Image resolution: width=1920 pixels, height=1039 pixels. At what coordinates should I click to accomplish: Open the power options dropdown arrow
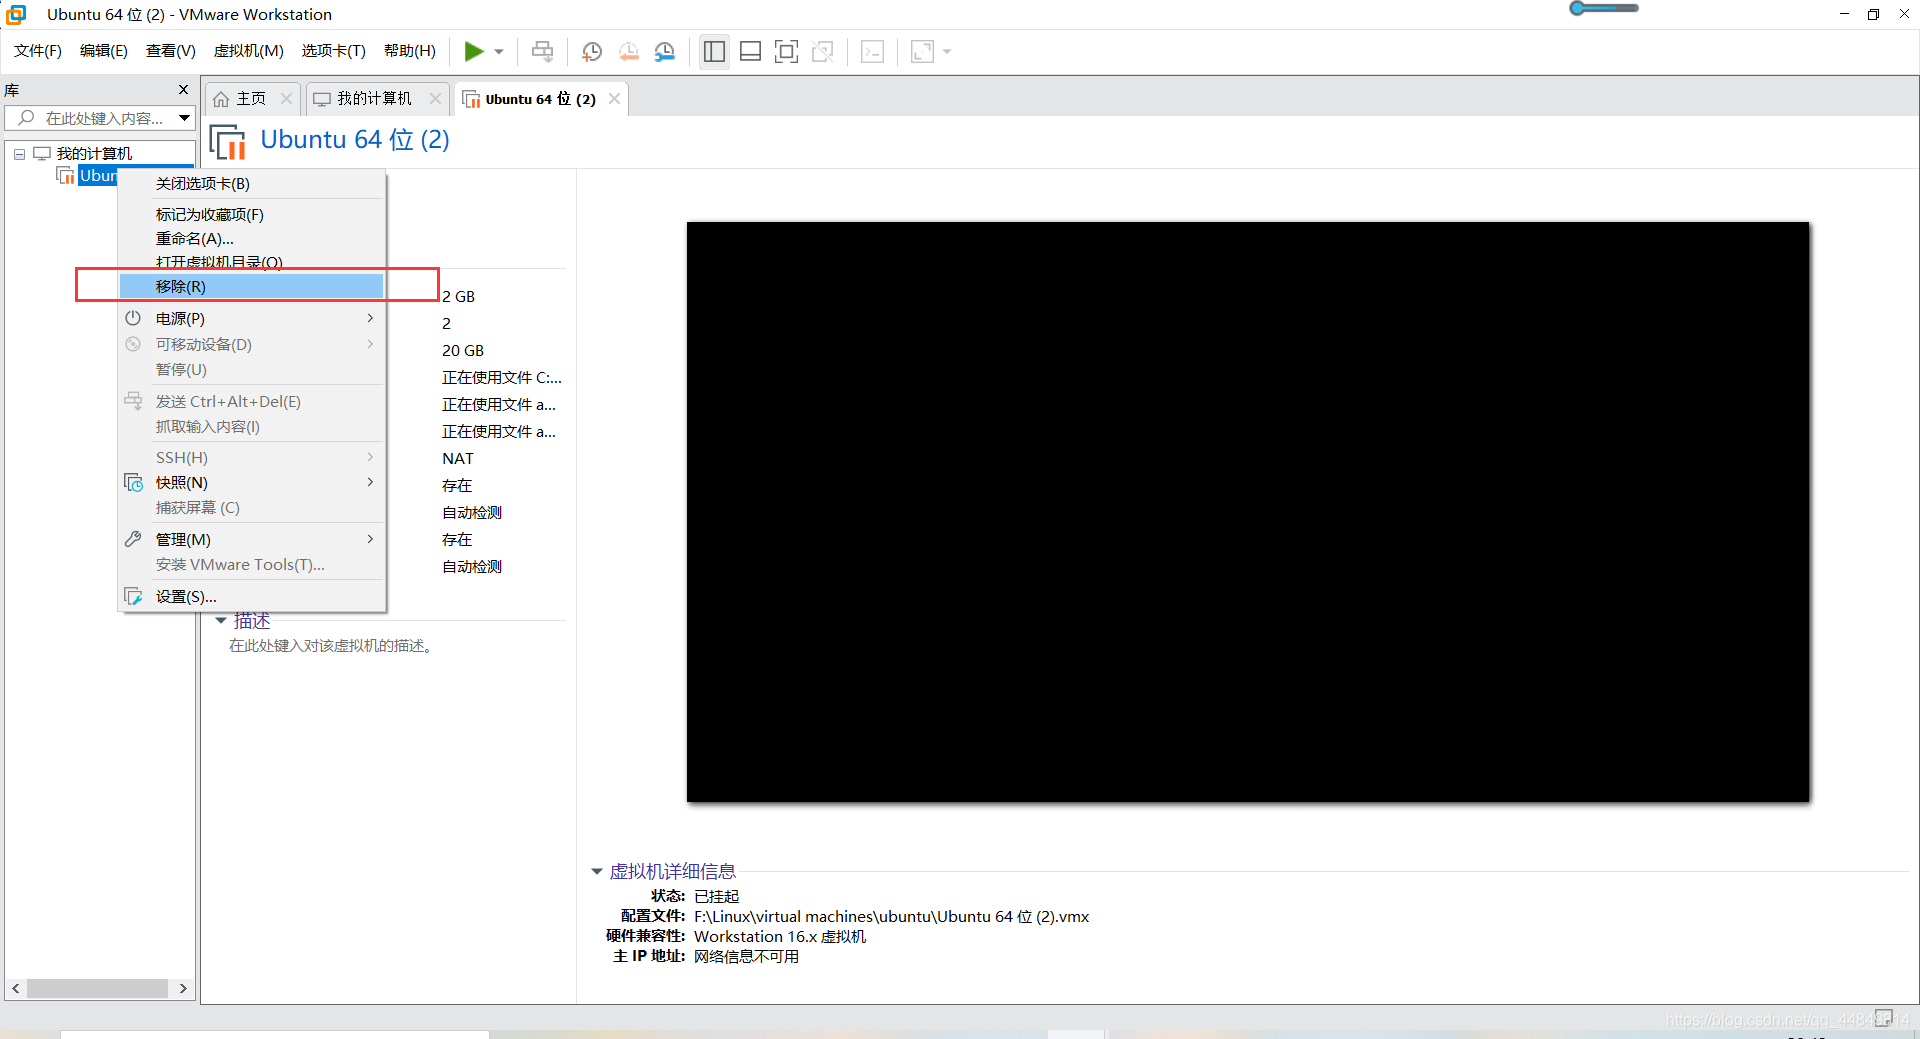[499, 52]
